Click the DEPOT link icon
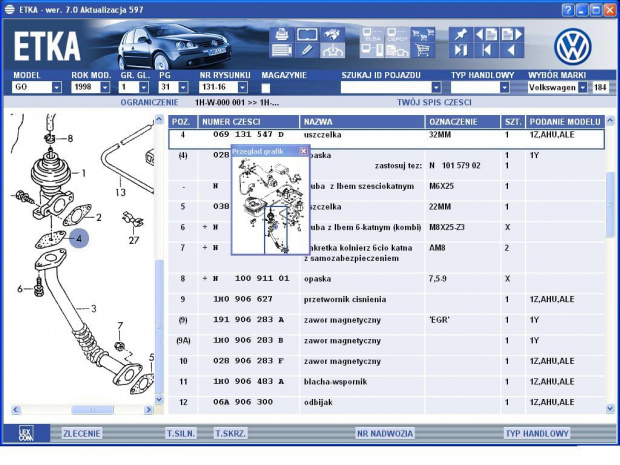The width and height of the screenshot is (620, 465). (x=397, y=35)
